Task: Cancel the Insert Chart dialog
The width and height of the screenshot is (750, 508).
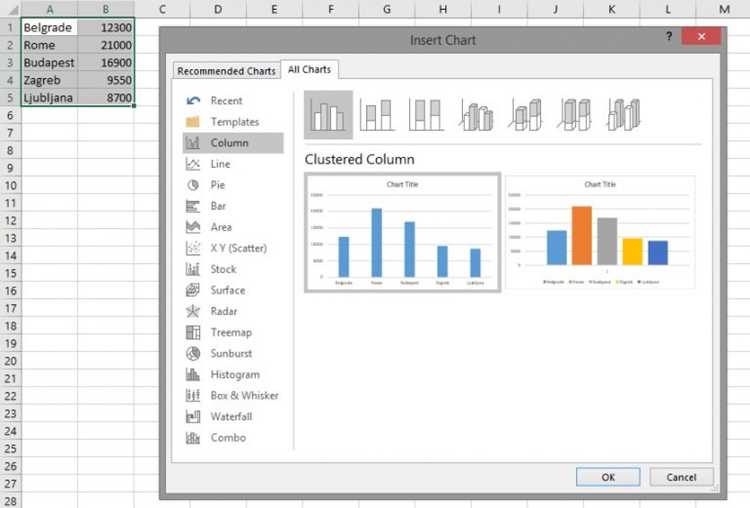Action: coord(681,477)
